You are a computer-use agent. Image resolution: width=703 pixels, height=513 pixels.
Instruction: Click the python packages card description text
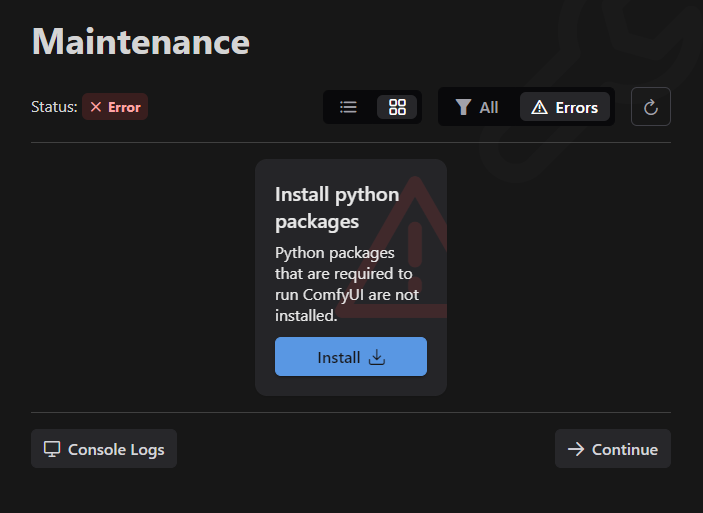click(x=346, y=284)
